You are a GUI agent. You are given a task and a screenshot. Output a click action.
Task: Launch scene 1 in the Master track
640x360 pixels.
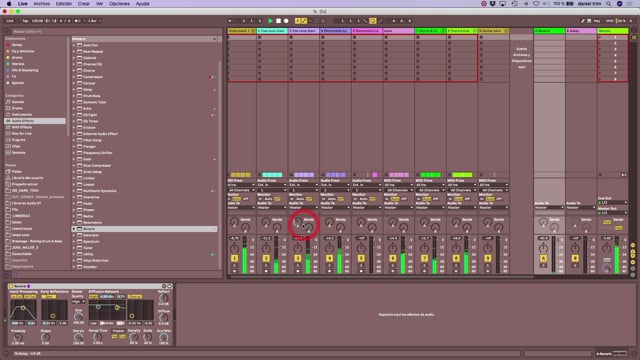tap(600, 37)
